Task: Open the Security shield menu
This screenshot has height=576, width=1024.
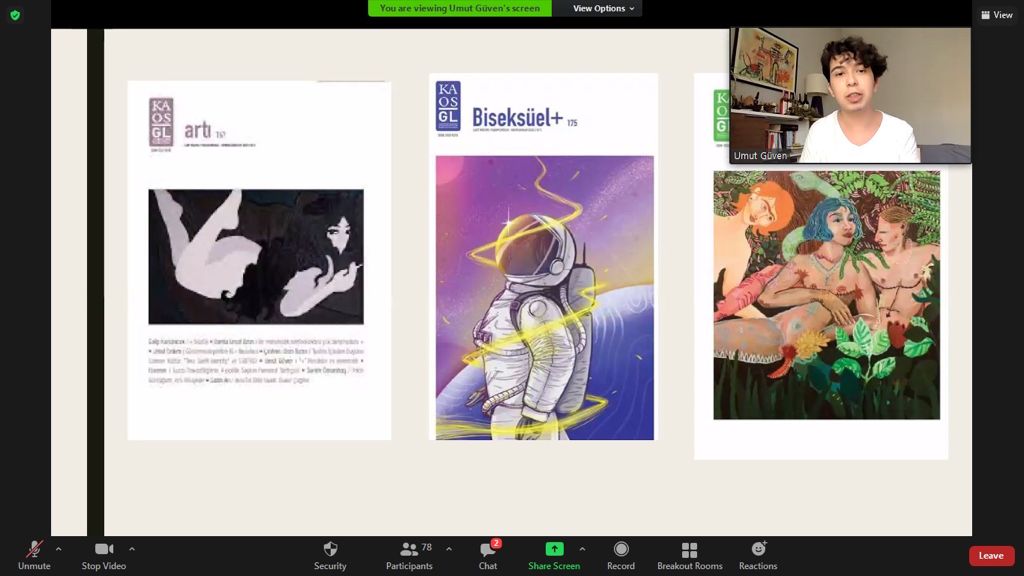Action: click(330, 556)
